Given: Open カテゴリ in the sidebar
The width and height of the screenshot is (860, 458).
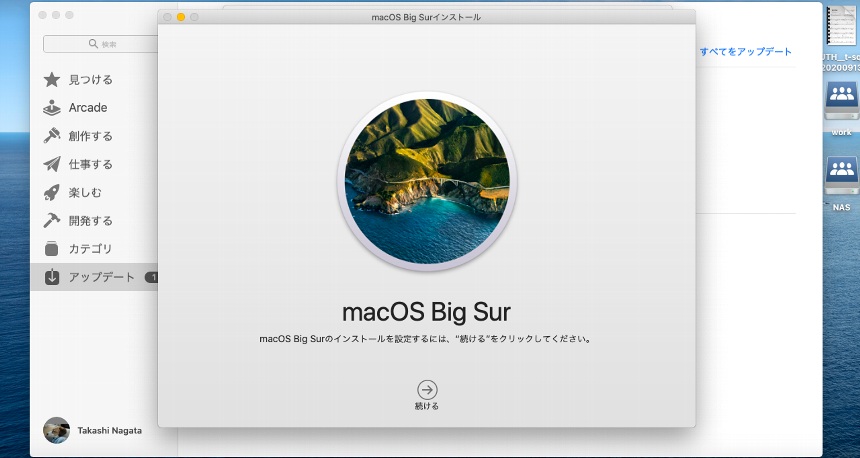Looking at the screenshot, I should pyautogui.click(x=90, y=249).
